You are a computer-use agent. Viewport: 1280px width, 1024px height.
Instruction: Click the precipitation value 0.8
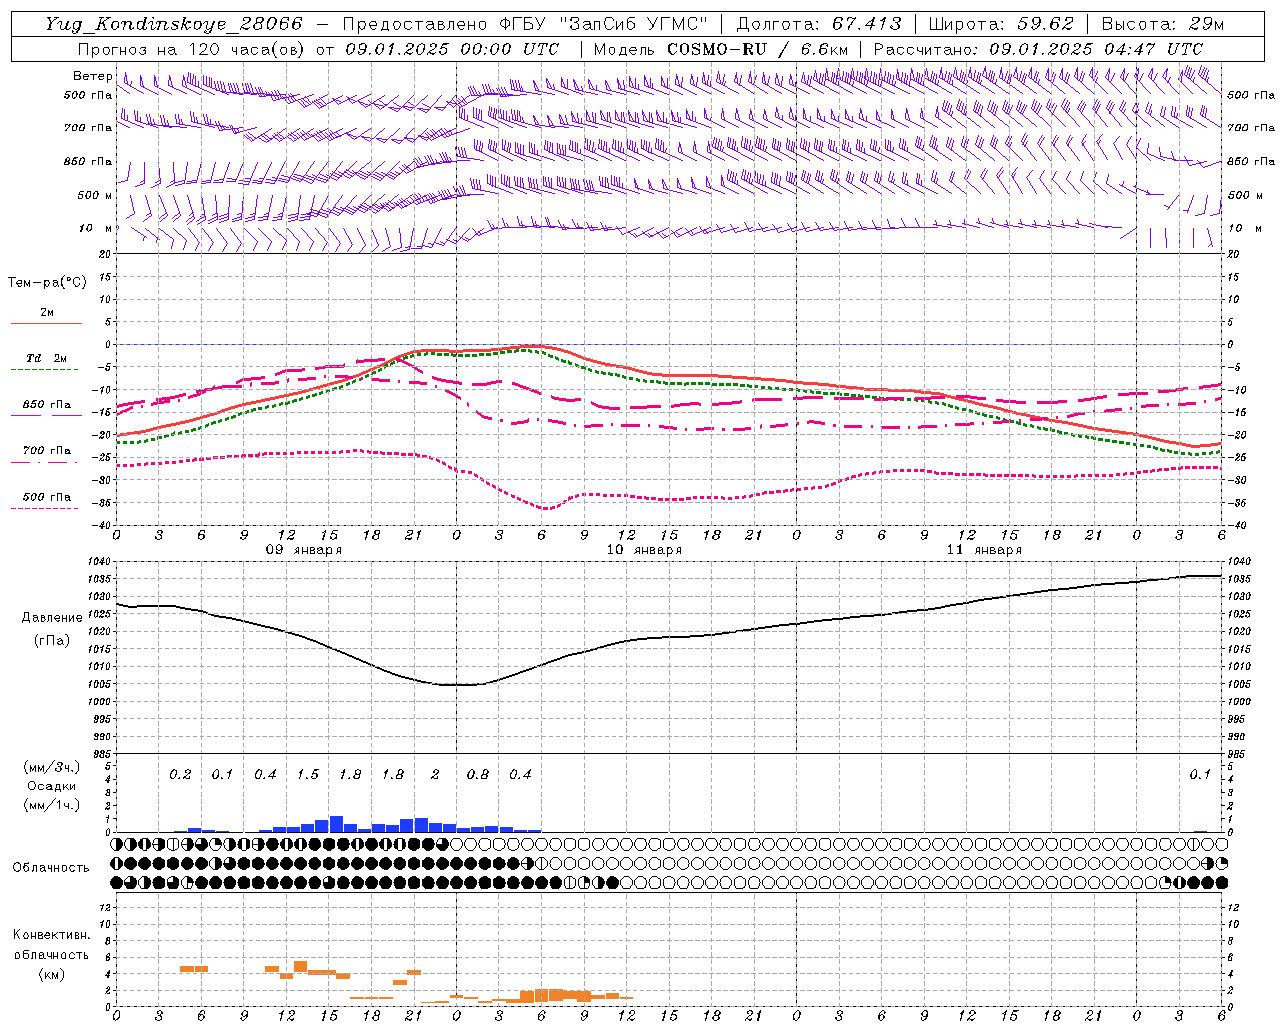pos(478,774)
